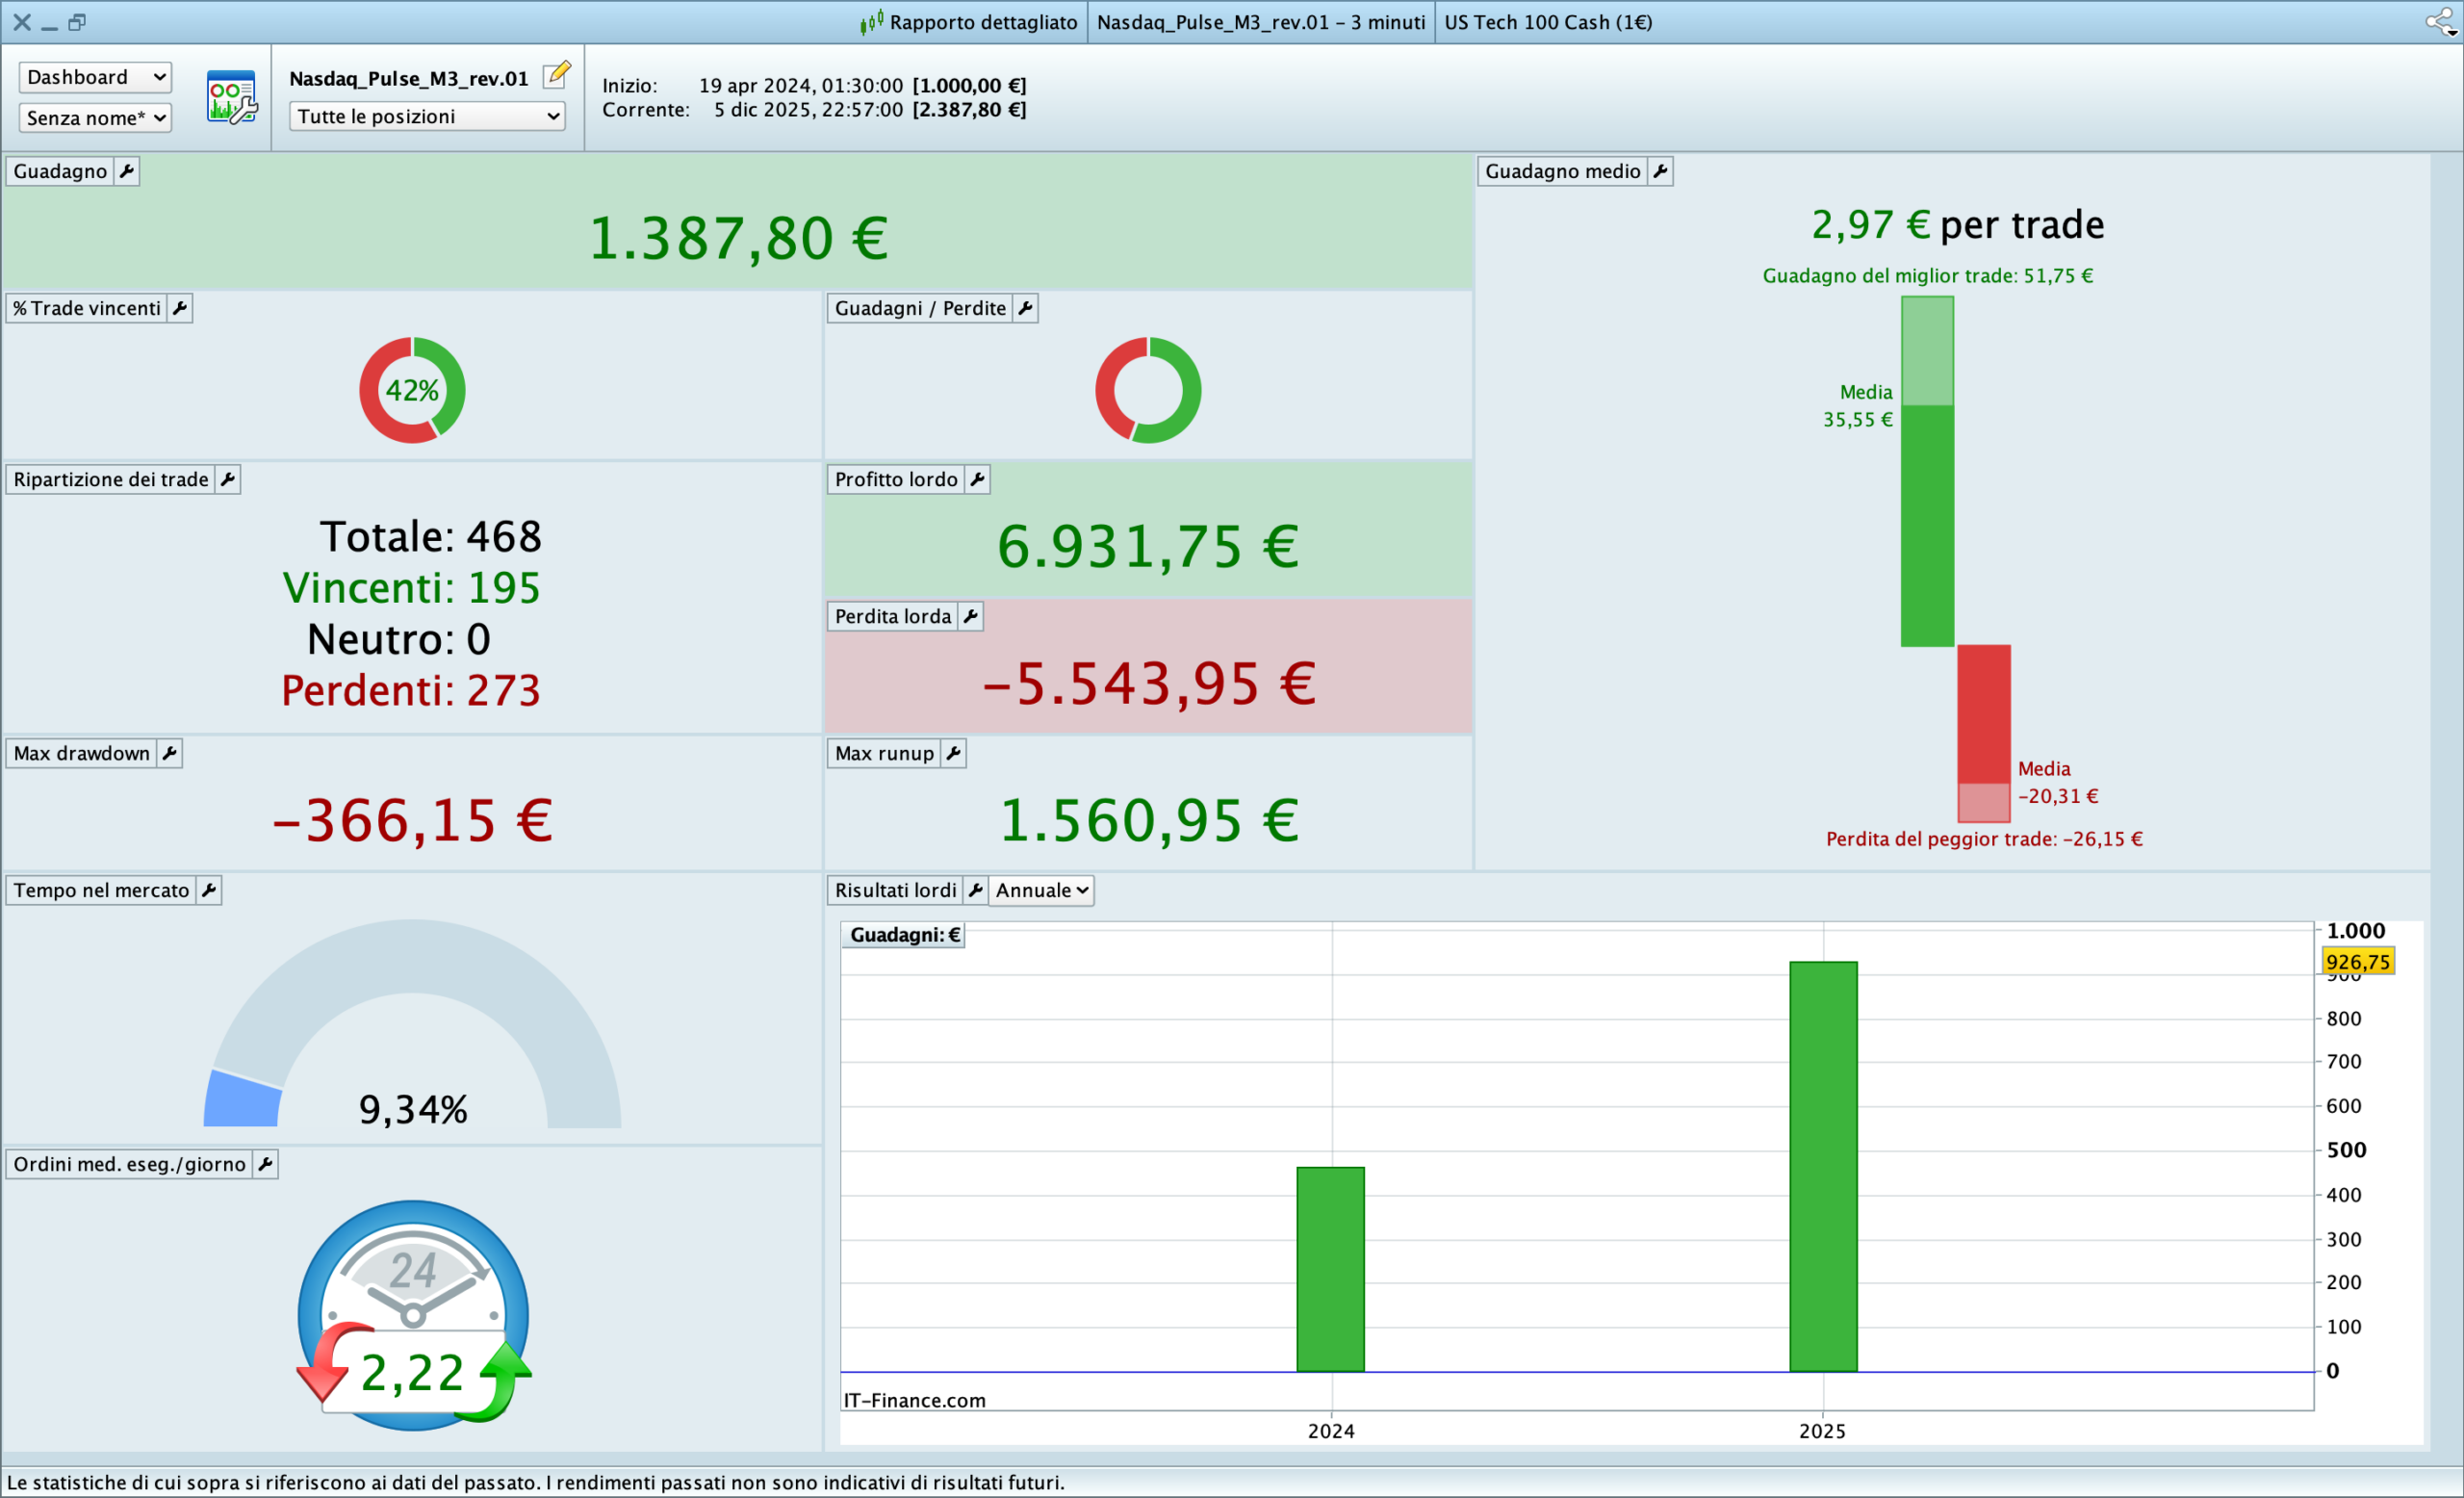Click wrench icon next to Tempo nel mercato
The image size is (2464, 1498).
(208, 890)
